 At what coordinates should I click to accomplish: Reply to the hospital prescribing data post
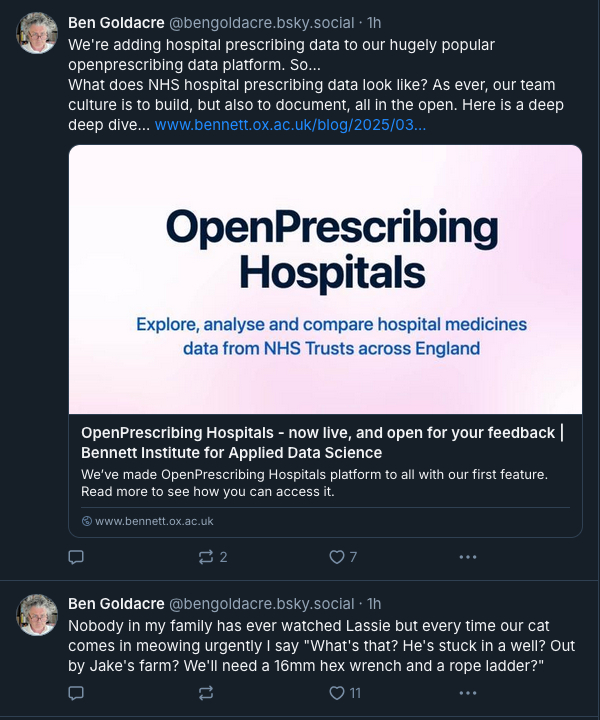(x=76, y=557)
